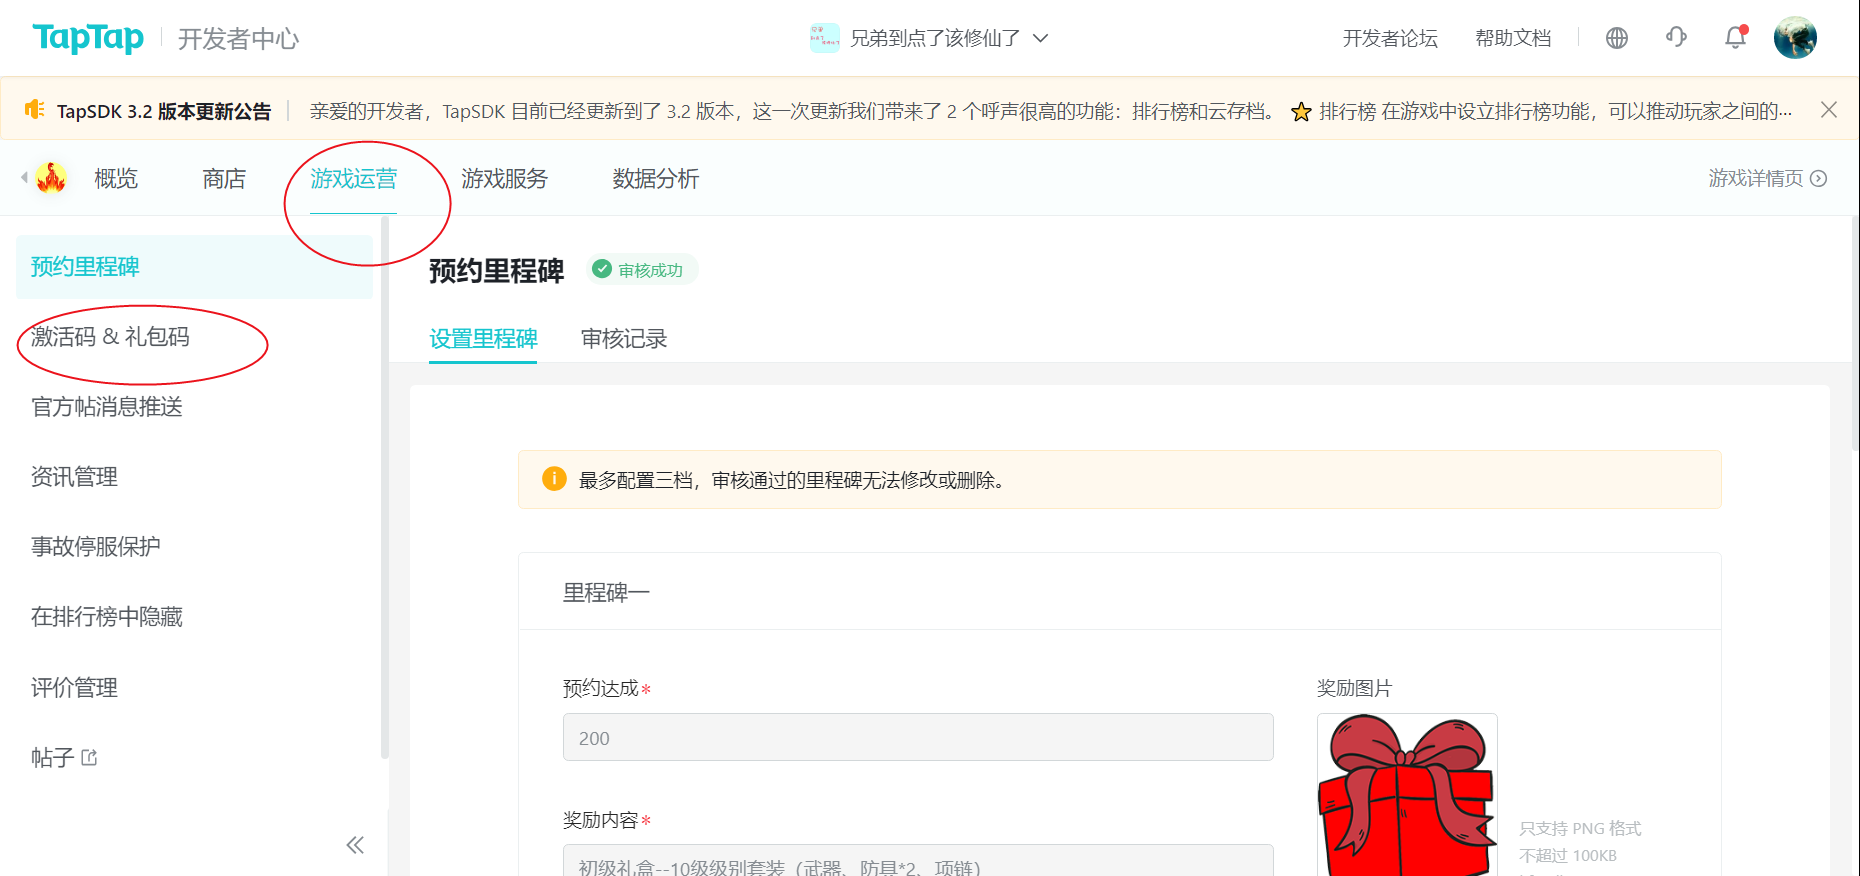This screenshot has height=876, width=1860.
Task: Select the 设置里程碑 sub-tab
Action: (483, 339)
